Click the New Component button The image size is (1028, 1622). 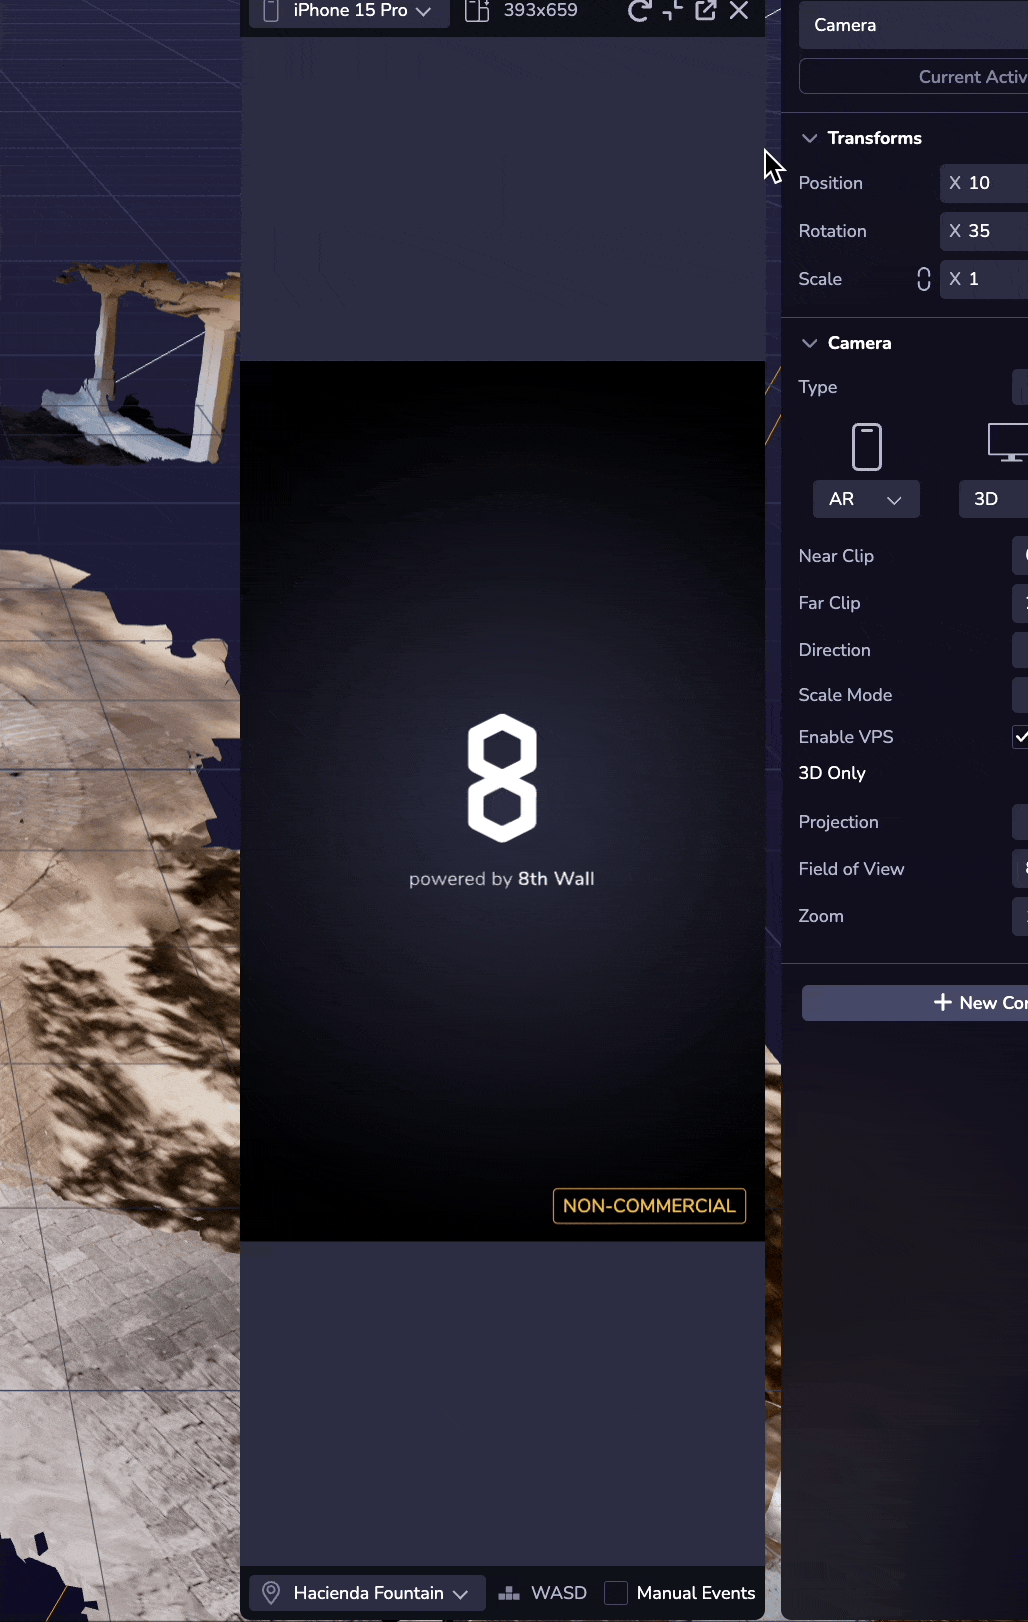(915, 1003)
